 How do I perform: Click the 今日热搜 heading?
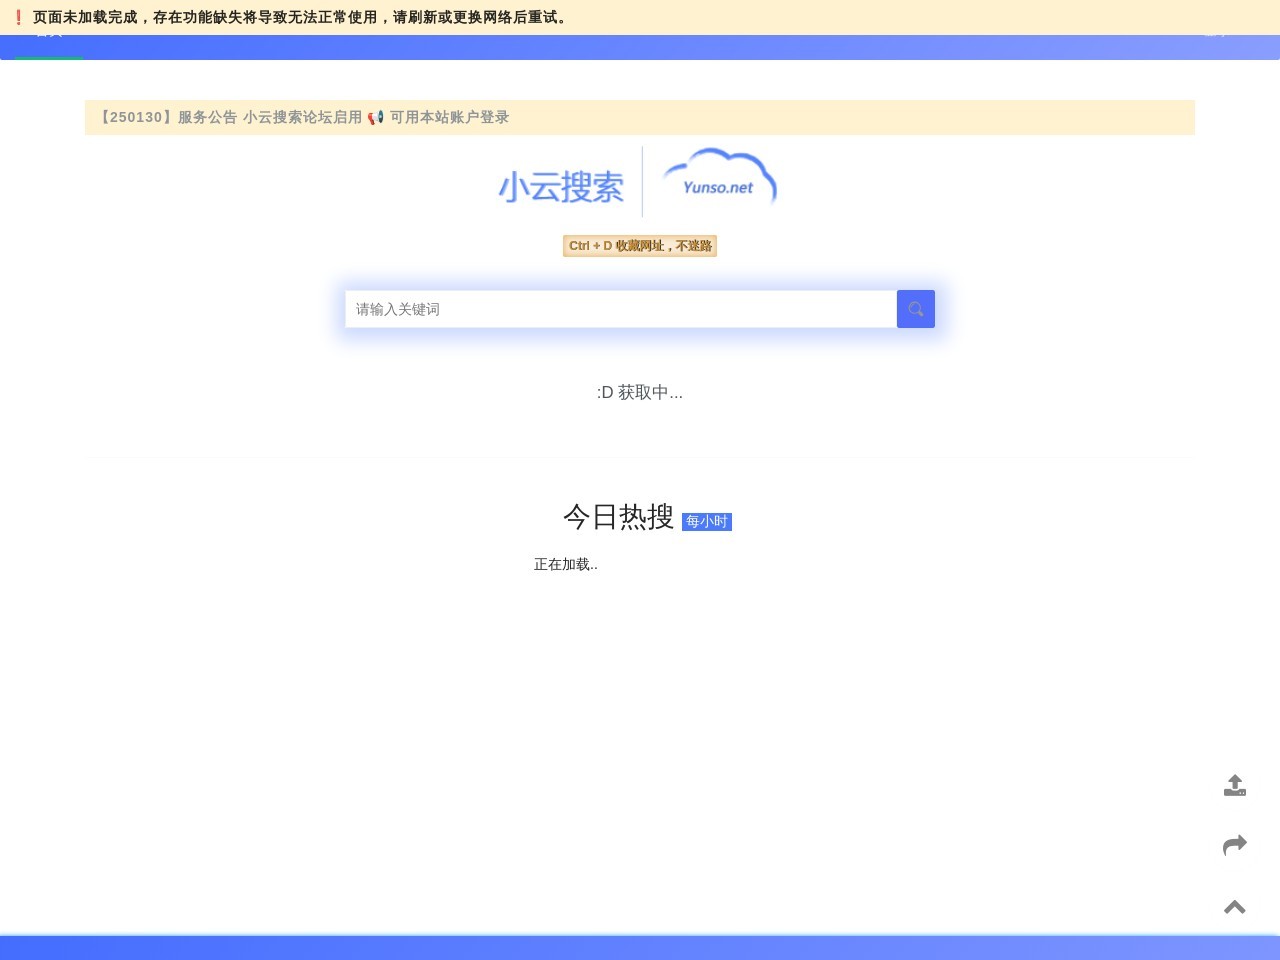(x=618, y=517)
